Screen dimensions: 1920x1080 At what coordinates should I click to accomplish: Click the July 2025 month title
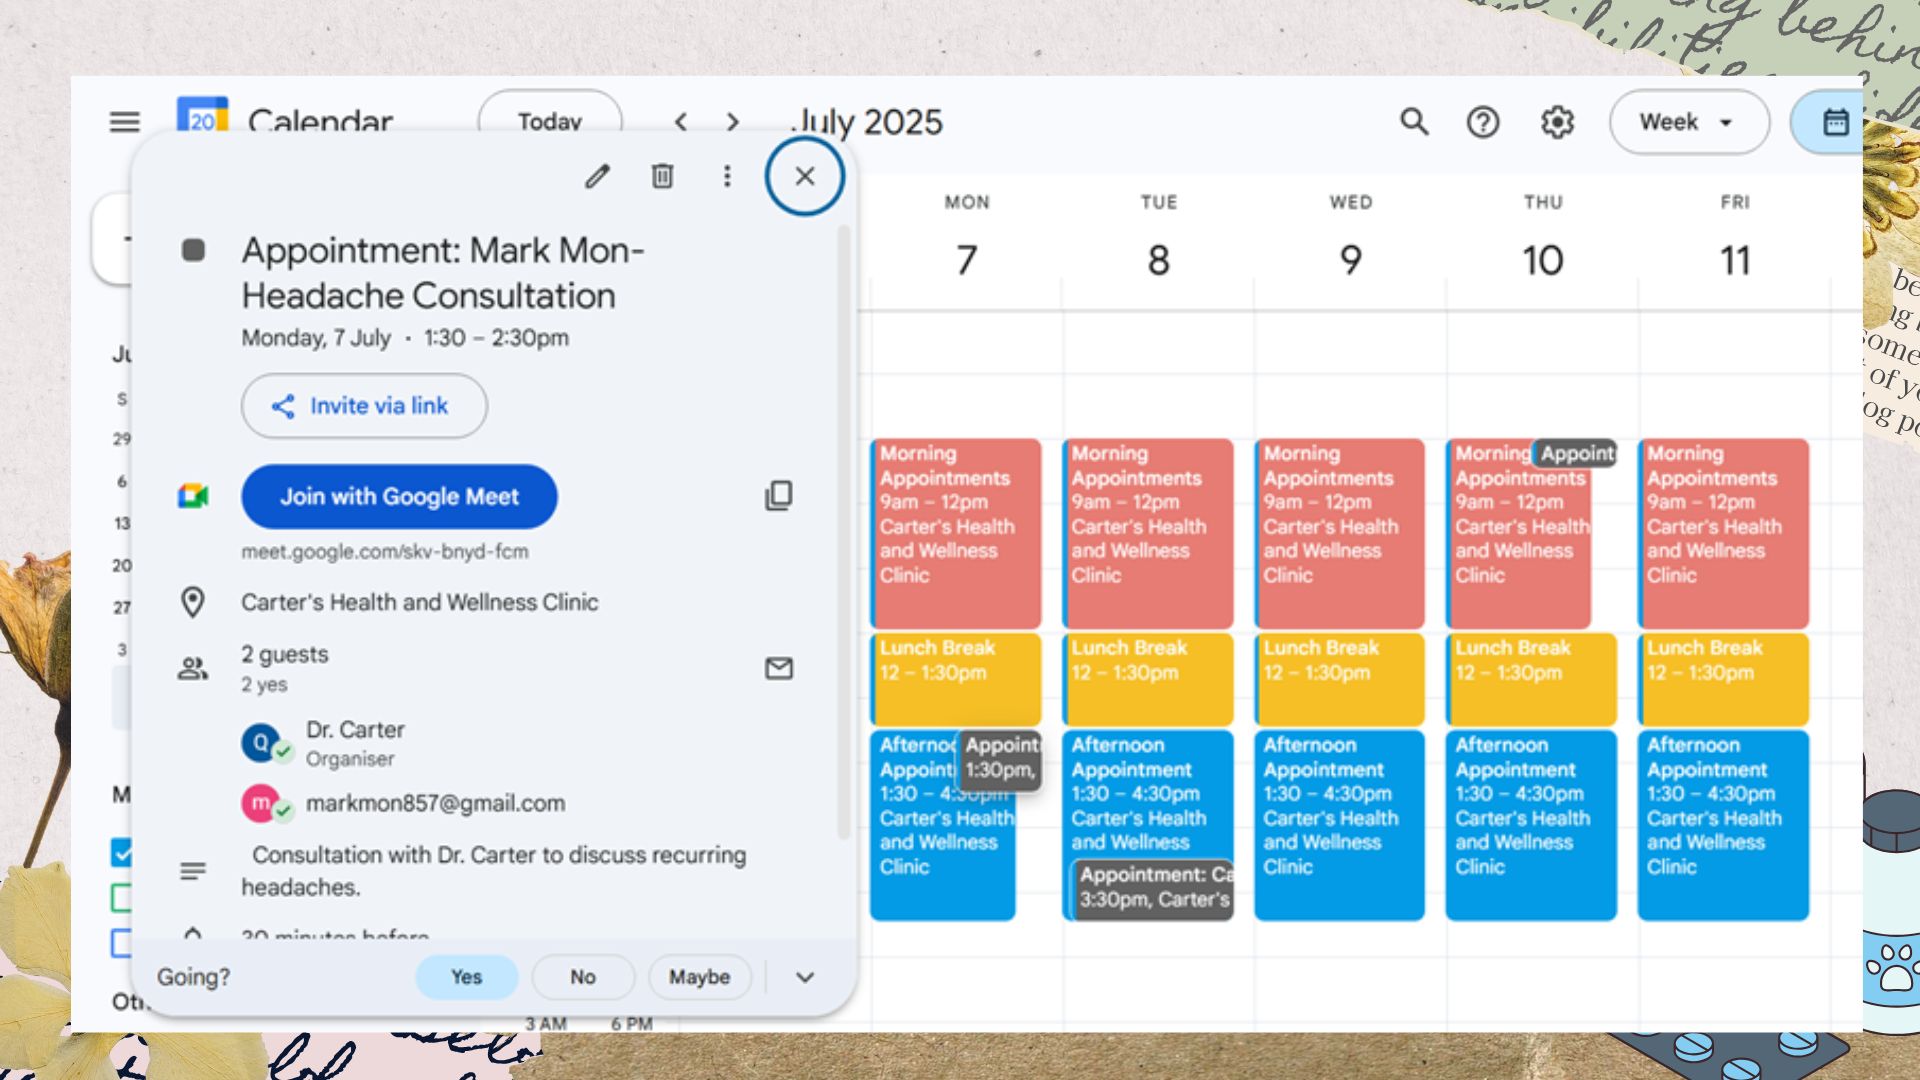[866, 122]
